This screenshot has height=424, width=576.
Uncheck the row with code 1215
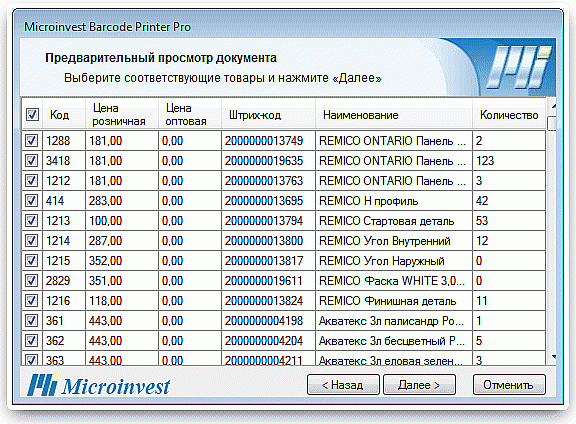pos(31,260)
